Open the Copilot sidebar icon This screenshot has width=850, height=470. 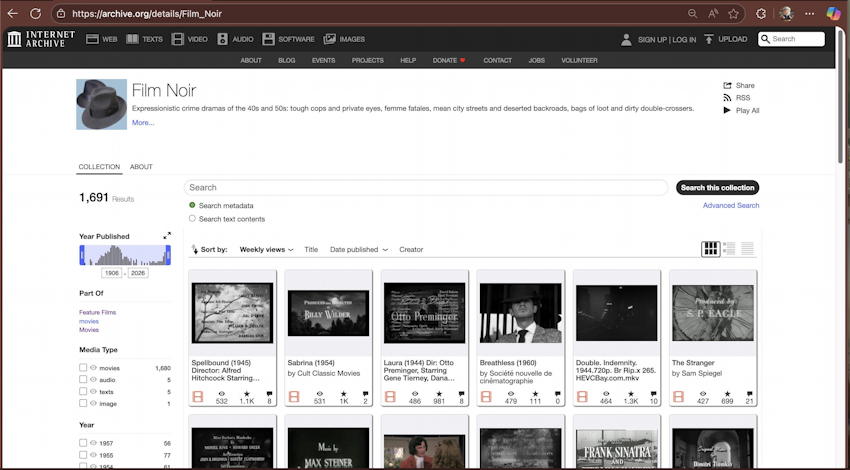coord(833,14)
